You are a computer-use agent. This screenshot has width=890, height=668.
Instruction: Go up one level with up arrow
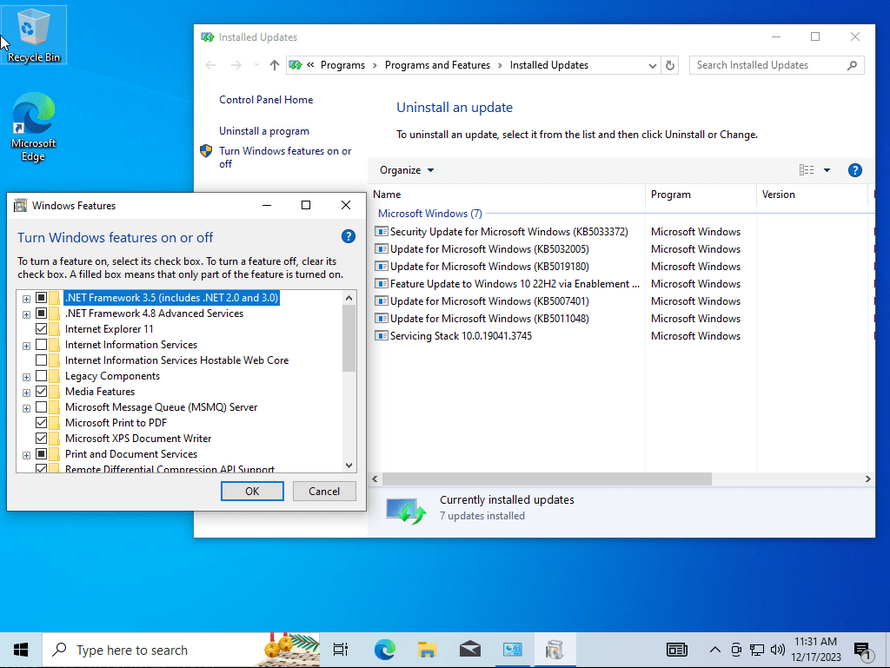(274, 65)
